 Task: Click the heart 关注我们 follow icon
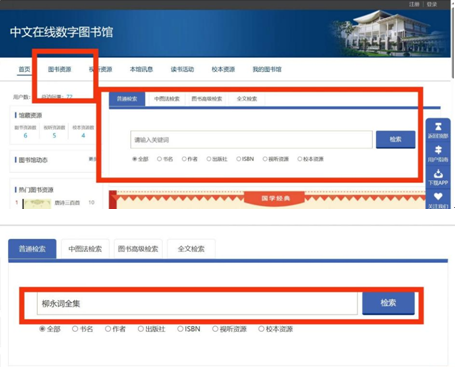pos(438,197)
